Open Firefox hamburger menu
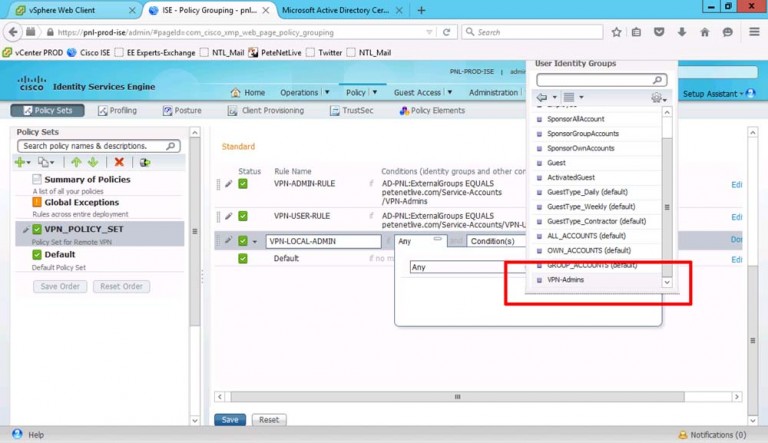Viewport: 768px width, 443px height. (x=754, y=32)
